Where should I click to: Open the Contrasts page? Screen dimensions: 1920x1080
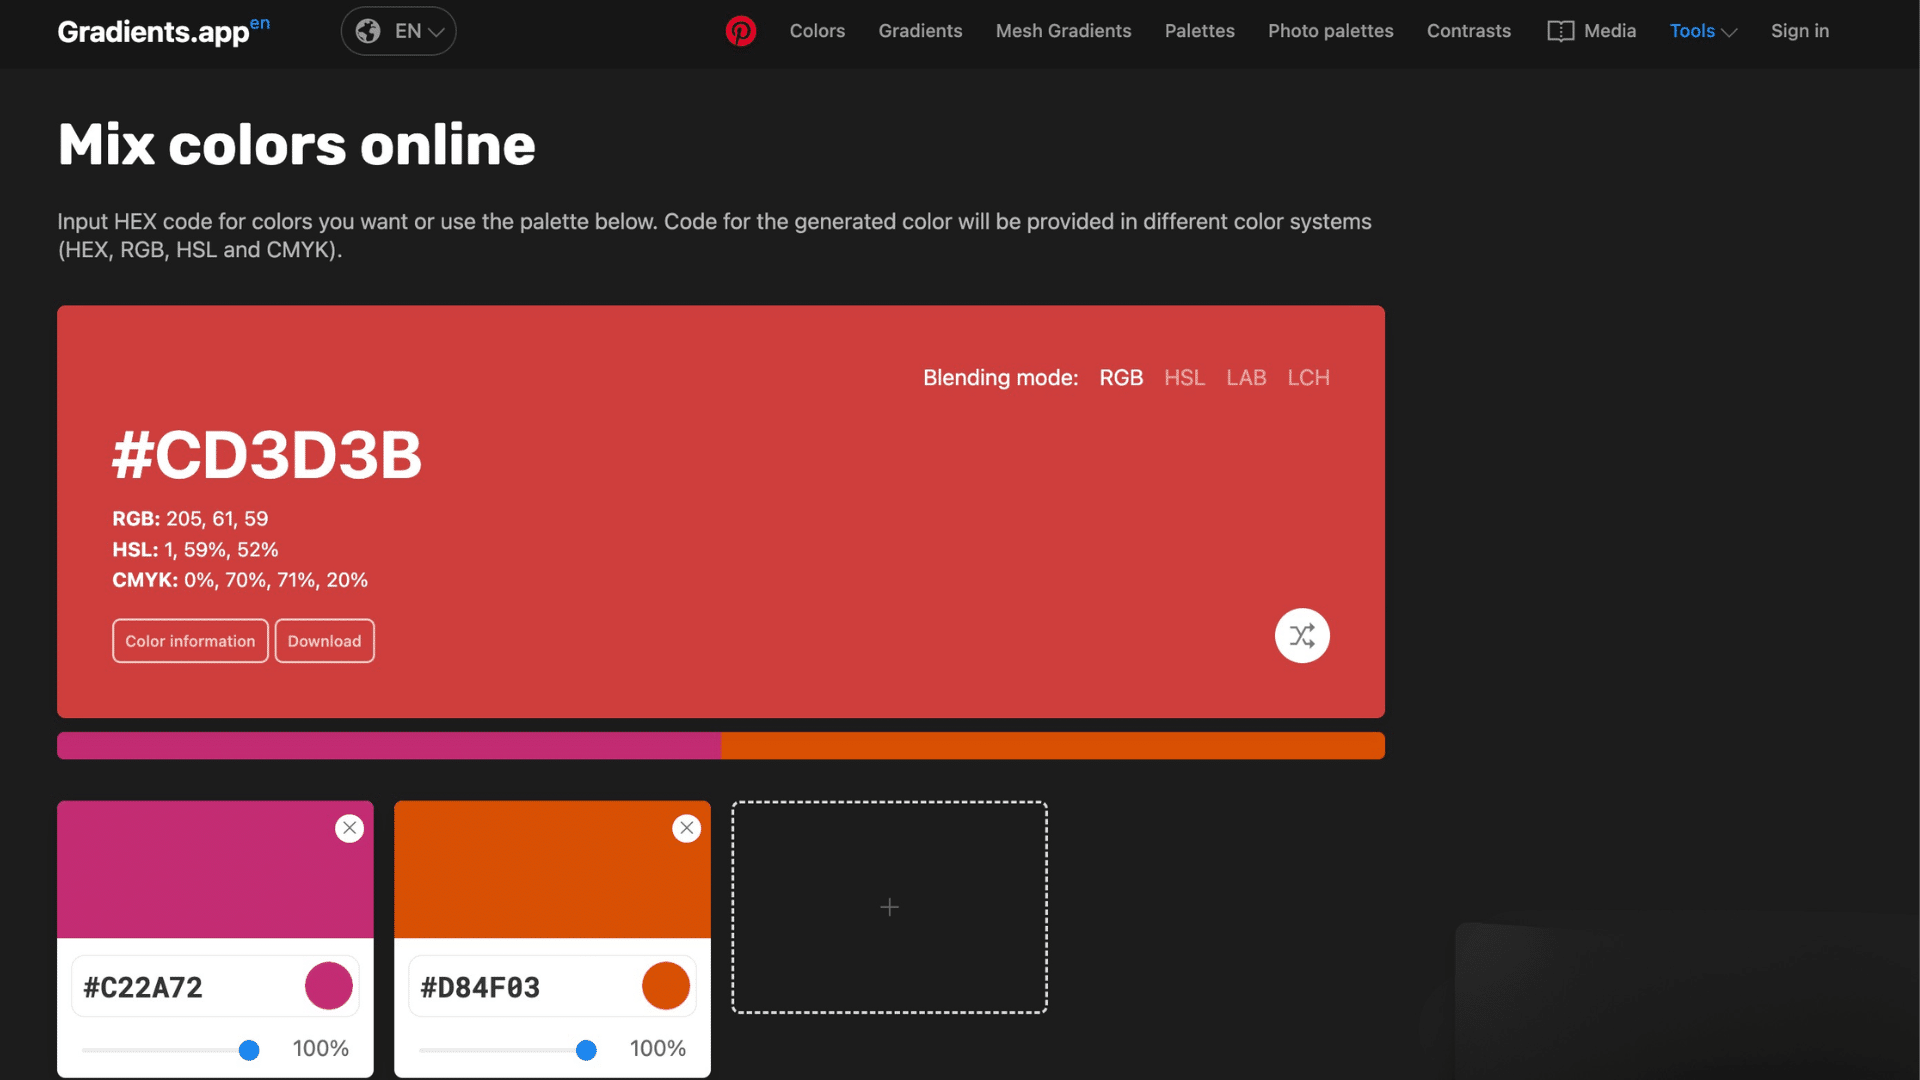(1468, 31)
